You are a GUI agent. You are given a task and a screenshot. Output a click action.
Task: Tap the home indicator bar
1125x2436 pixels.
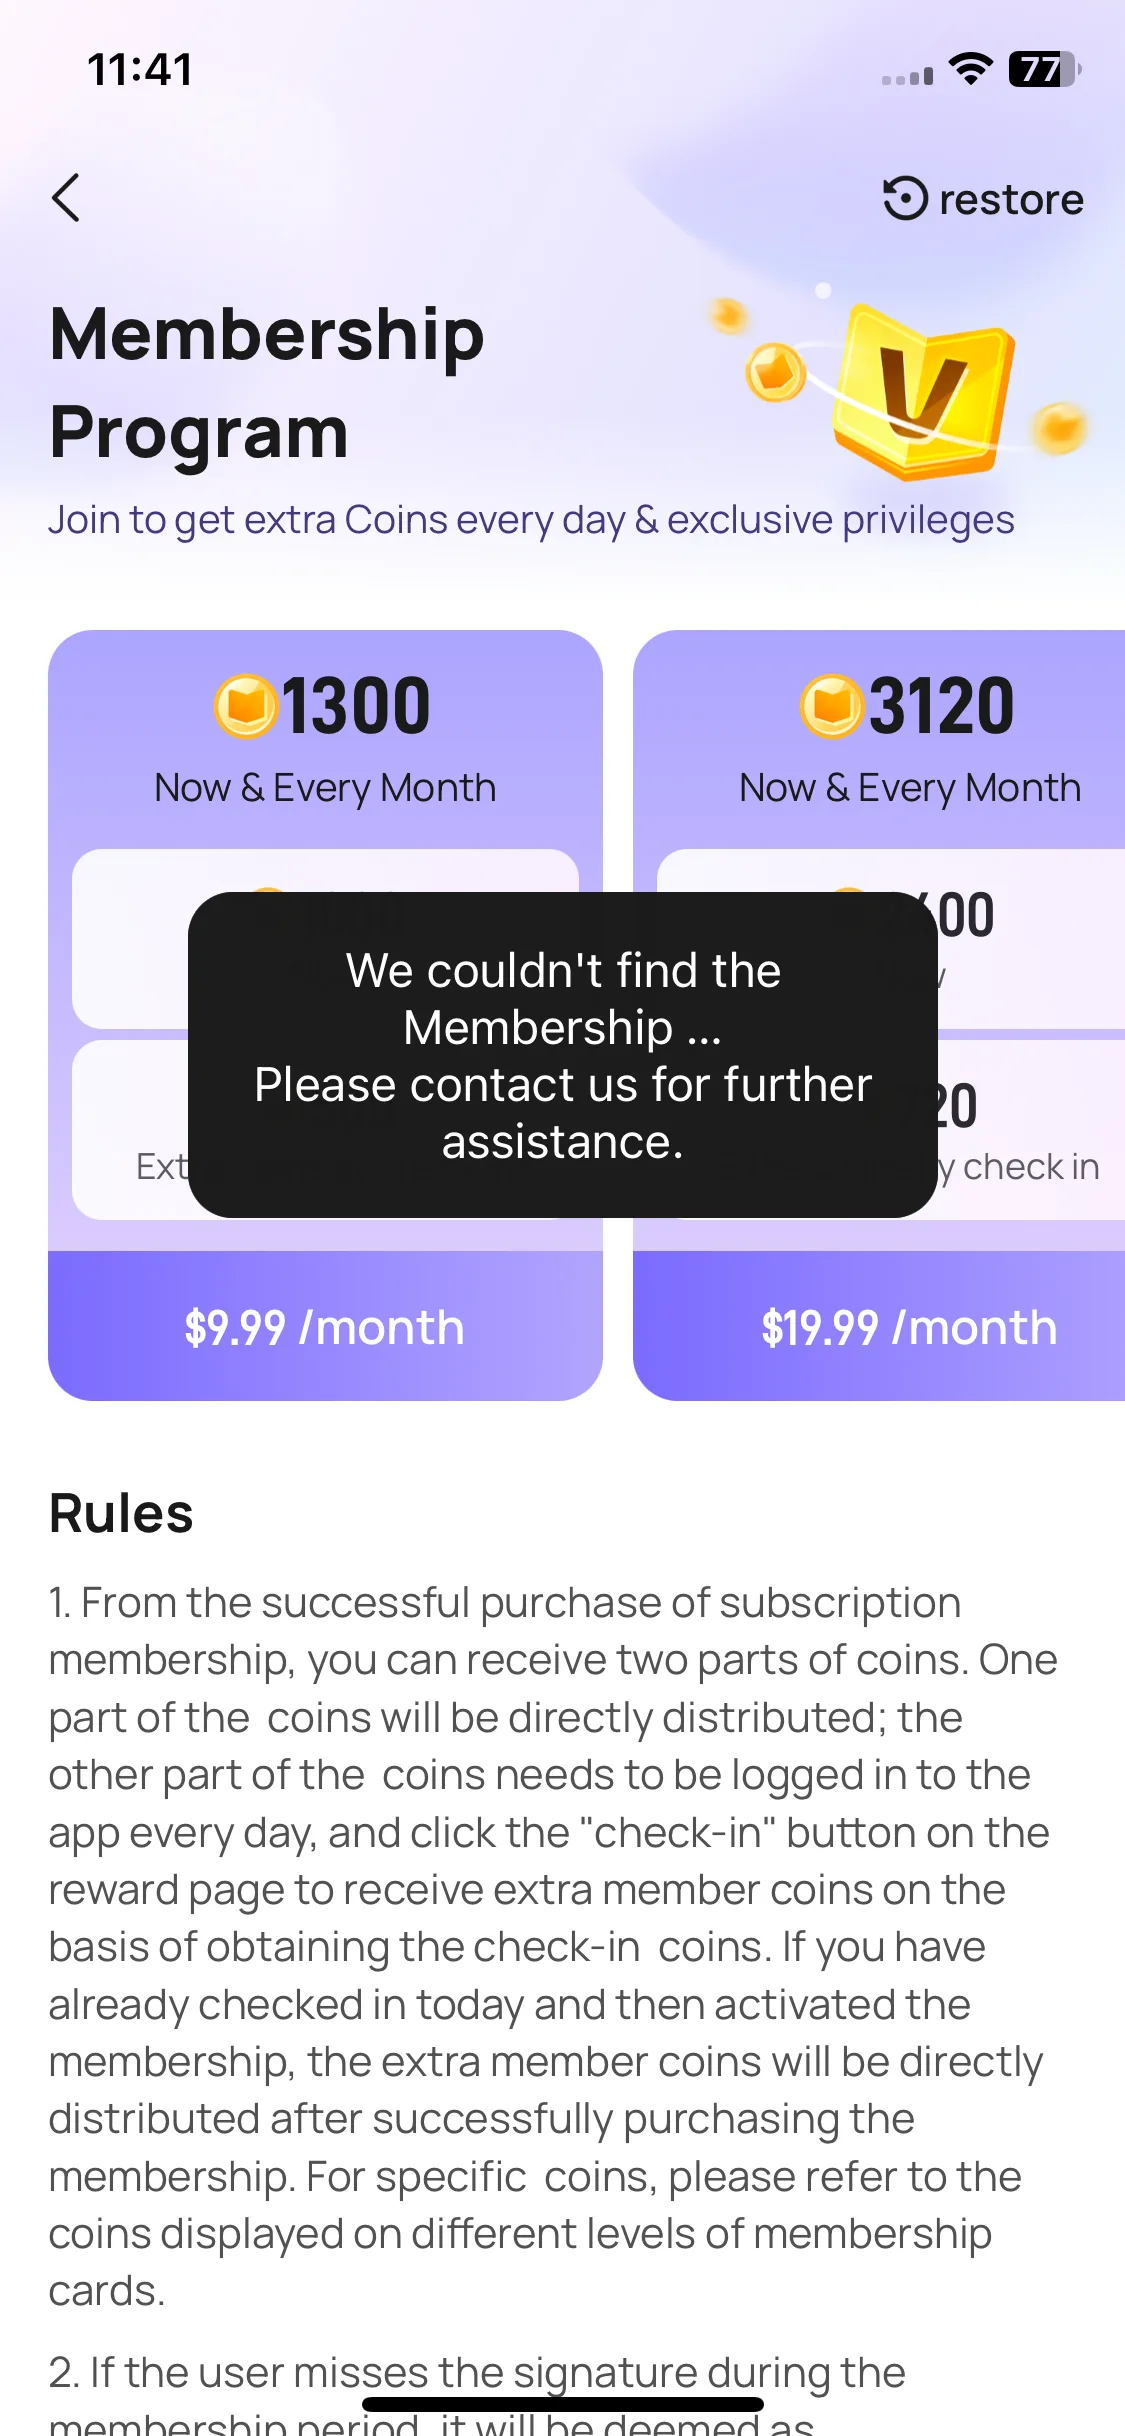(563, 2404)
